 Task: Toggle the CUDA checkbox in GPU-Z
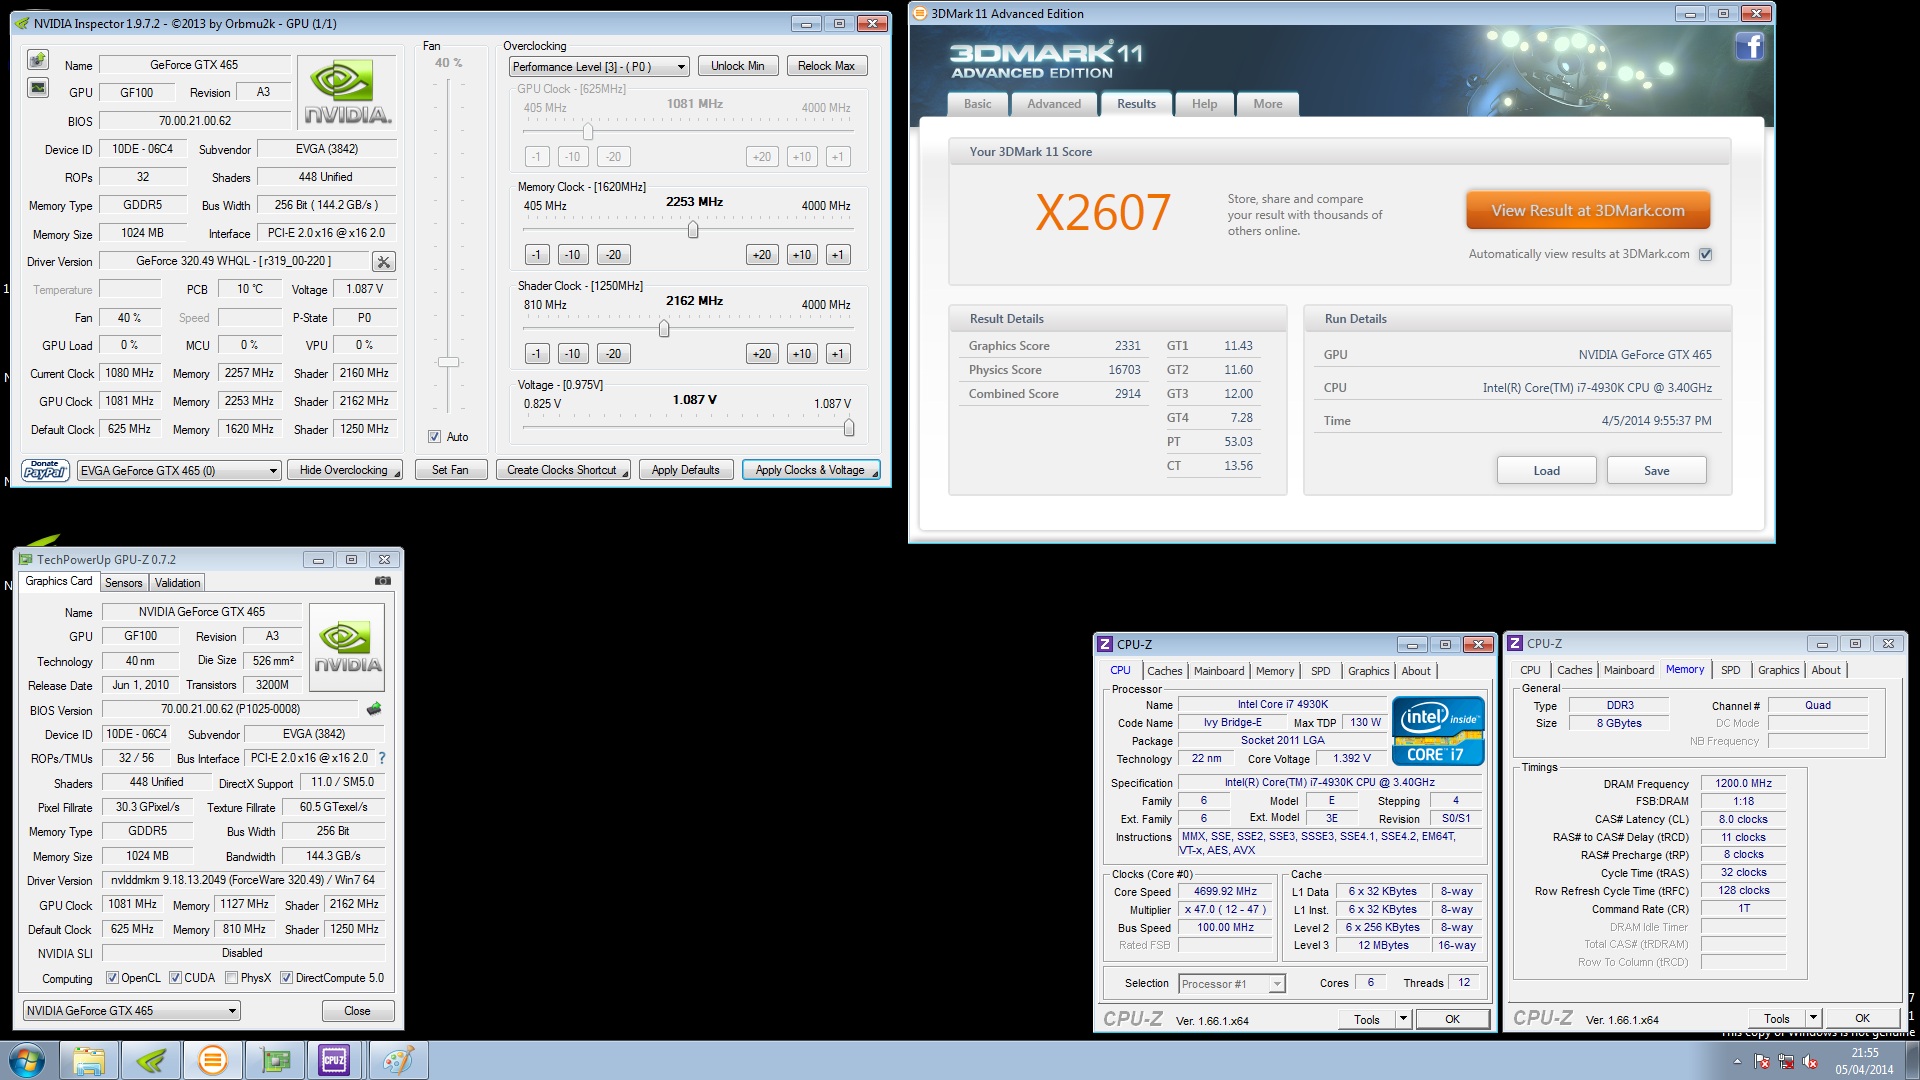[x=176, y=978]
